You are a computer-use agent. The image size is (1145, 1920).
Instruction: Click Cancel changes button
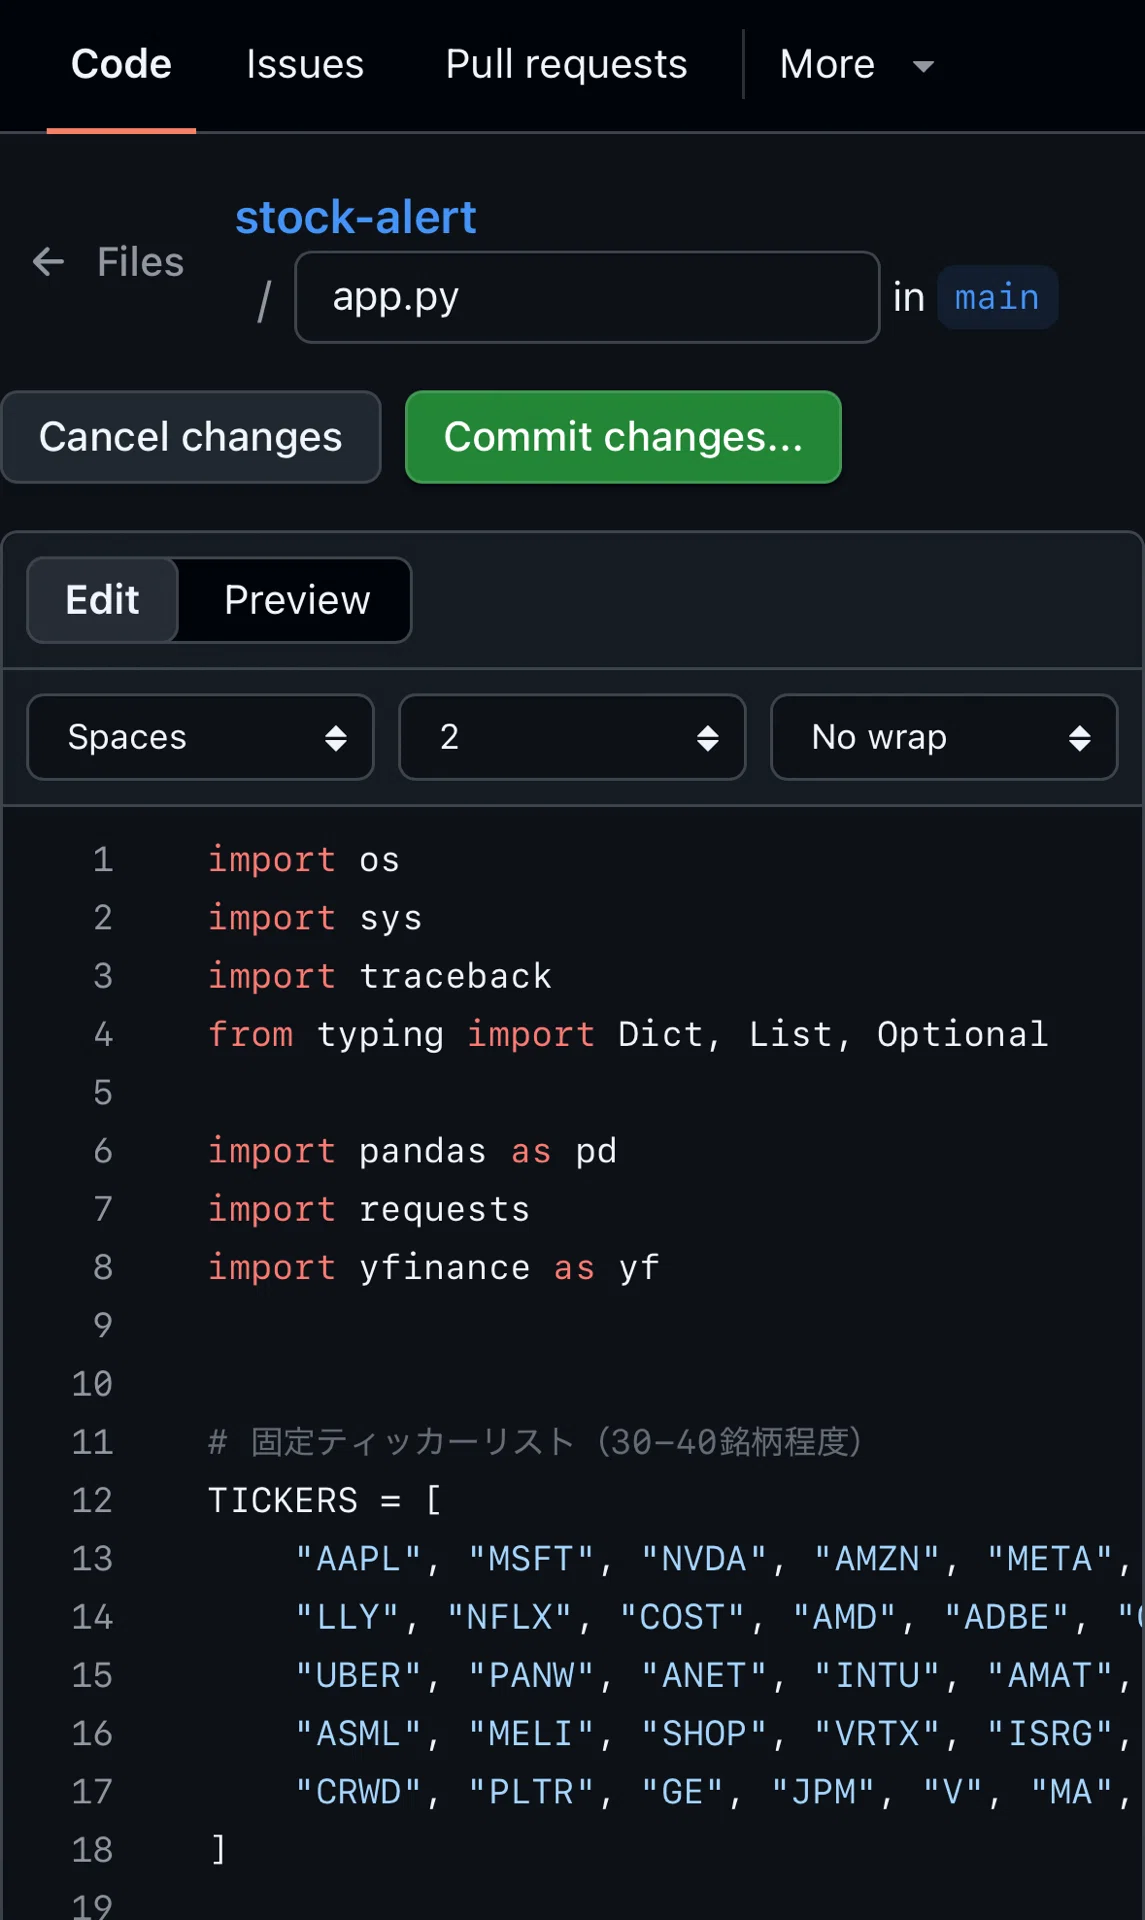point(191,437)
